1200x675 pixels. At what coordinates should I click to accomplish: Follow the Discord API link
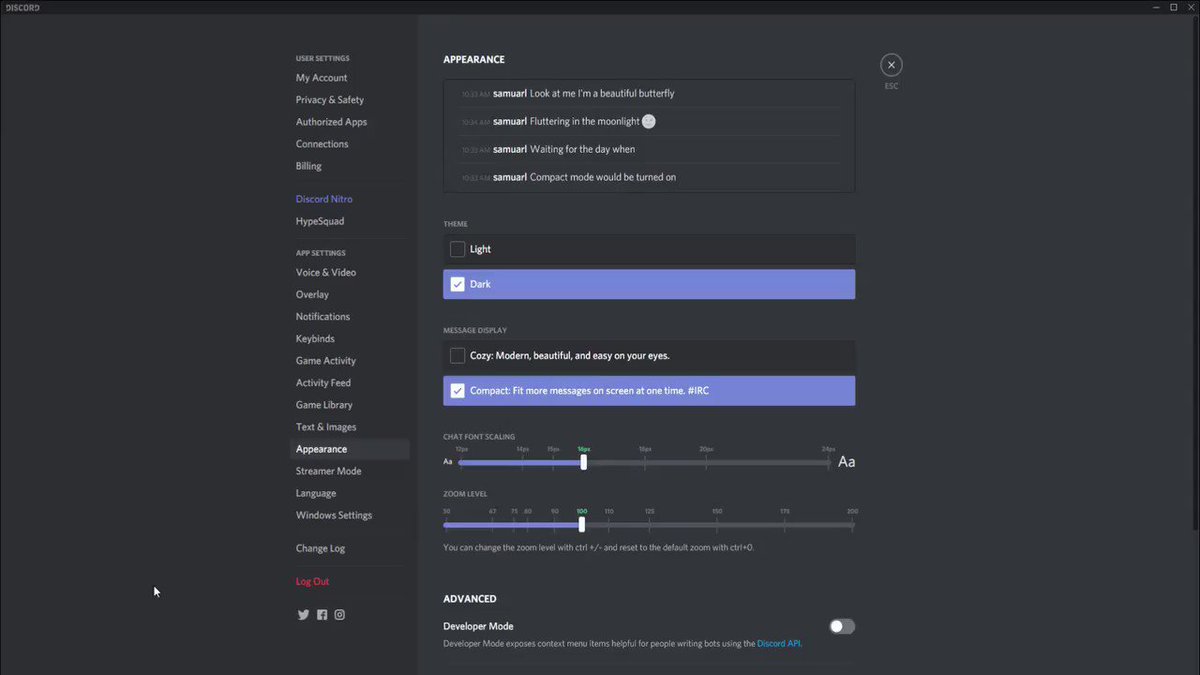tap(779, 644)
